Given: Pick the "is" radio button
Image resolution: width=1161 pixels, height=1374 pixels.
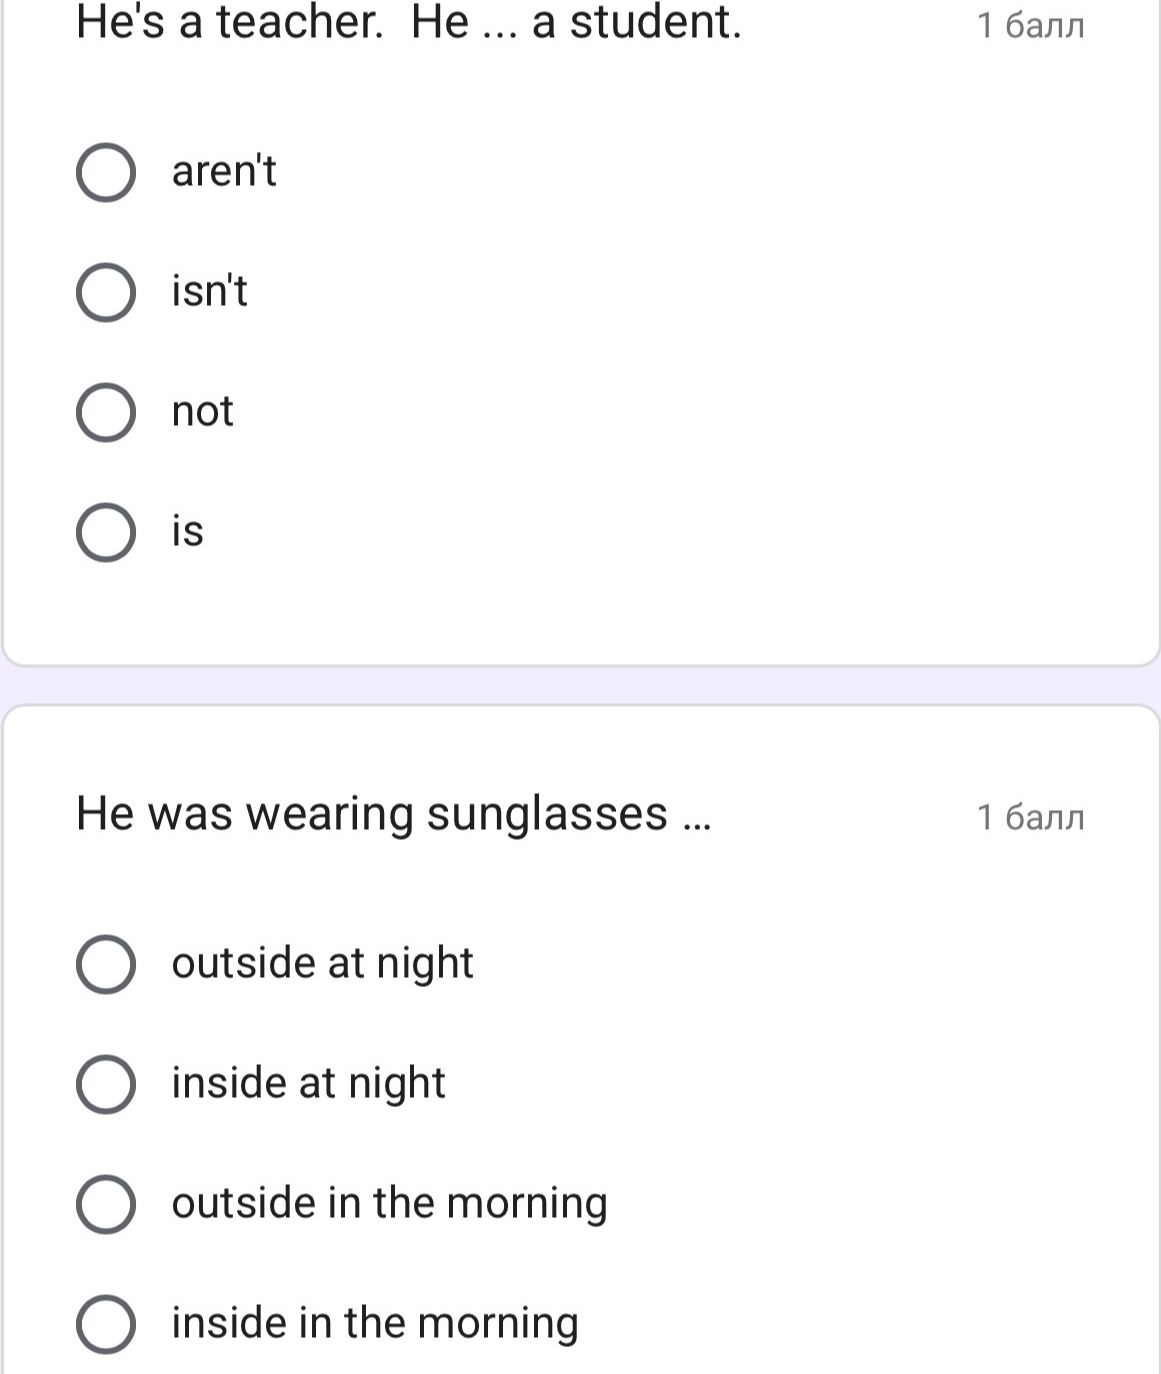Looking at the screenshot, I should (106, 532).
